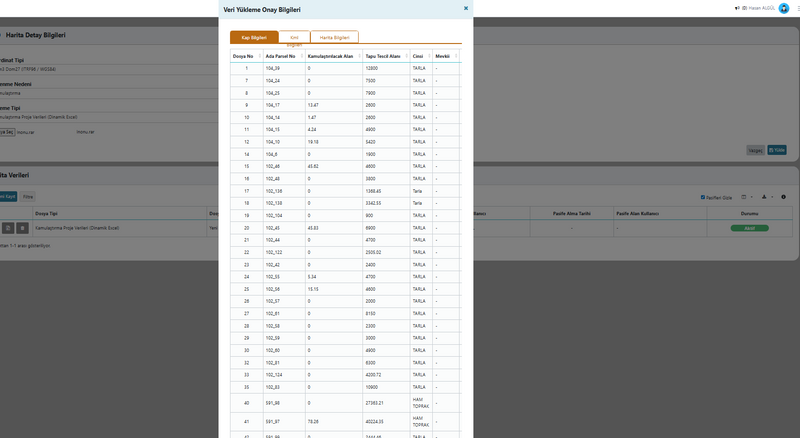800x438 pixels.
Task: Click the Filtre button
Action: pos(29,197)
